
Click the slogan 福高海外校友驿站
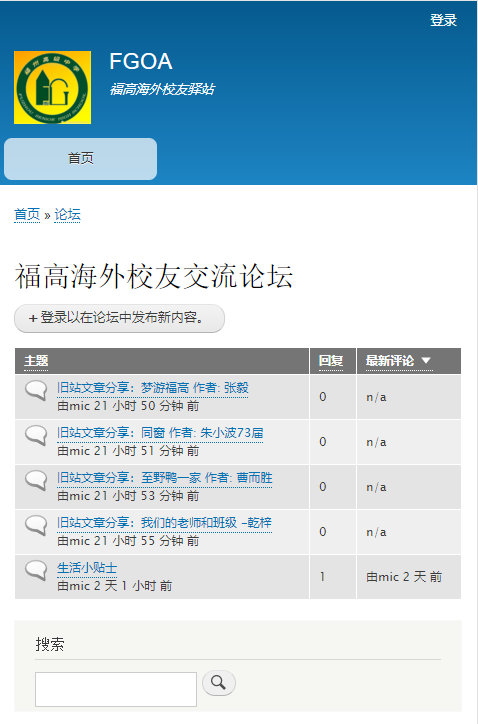pyautogui.click(x=162, y=89)
